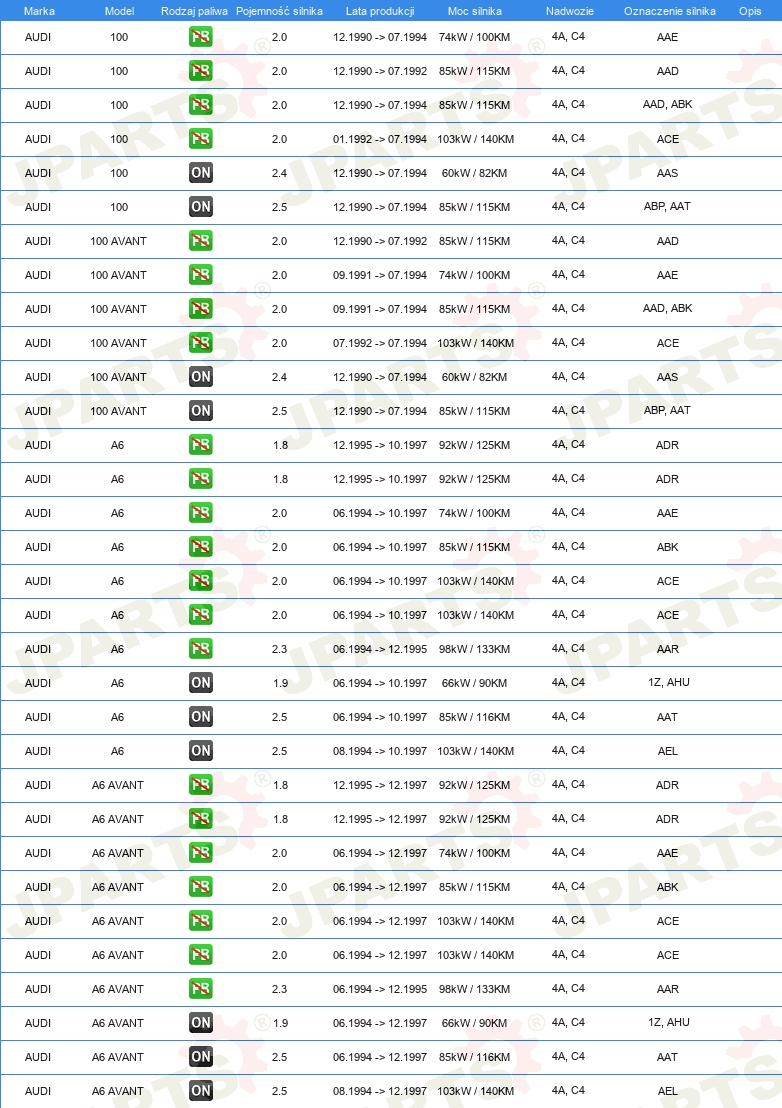Click diesel ON icon in Audi 100 'ABP, AAT' row

click(201, 206)
